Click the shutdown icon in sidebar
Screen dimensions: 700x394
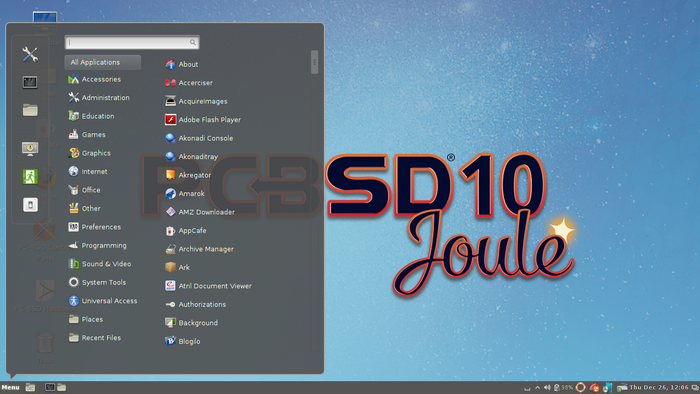tap(30, 205)
